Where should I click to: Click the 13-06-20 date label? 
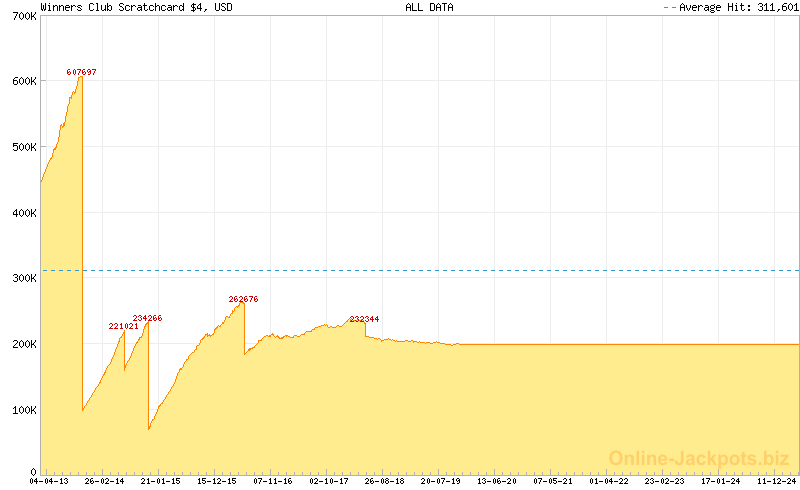pyautogui.click(x=496, y=481)
